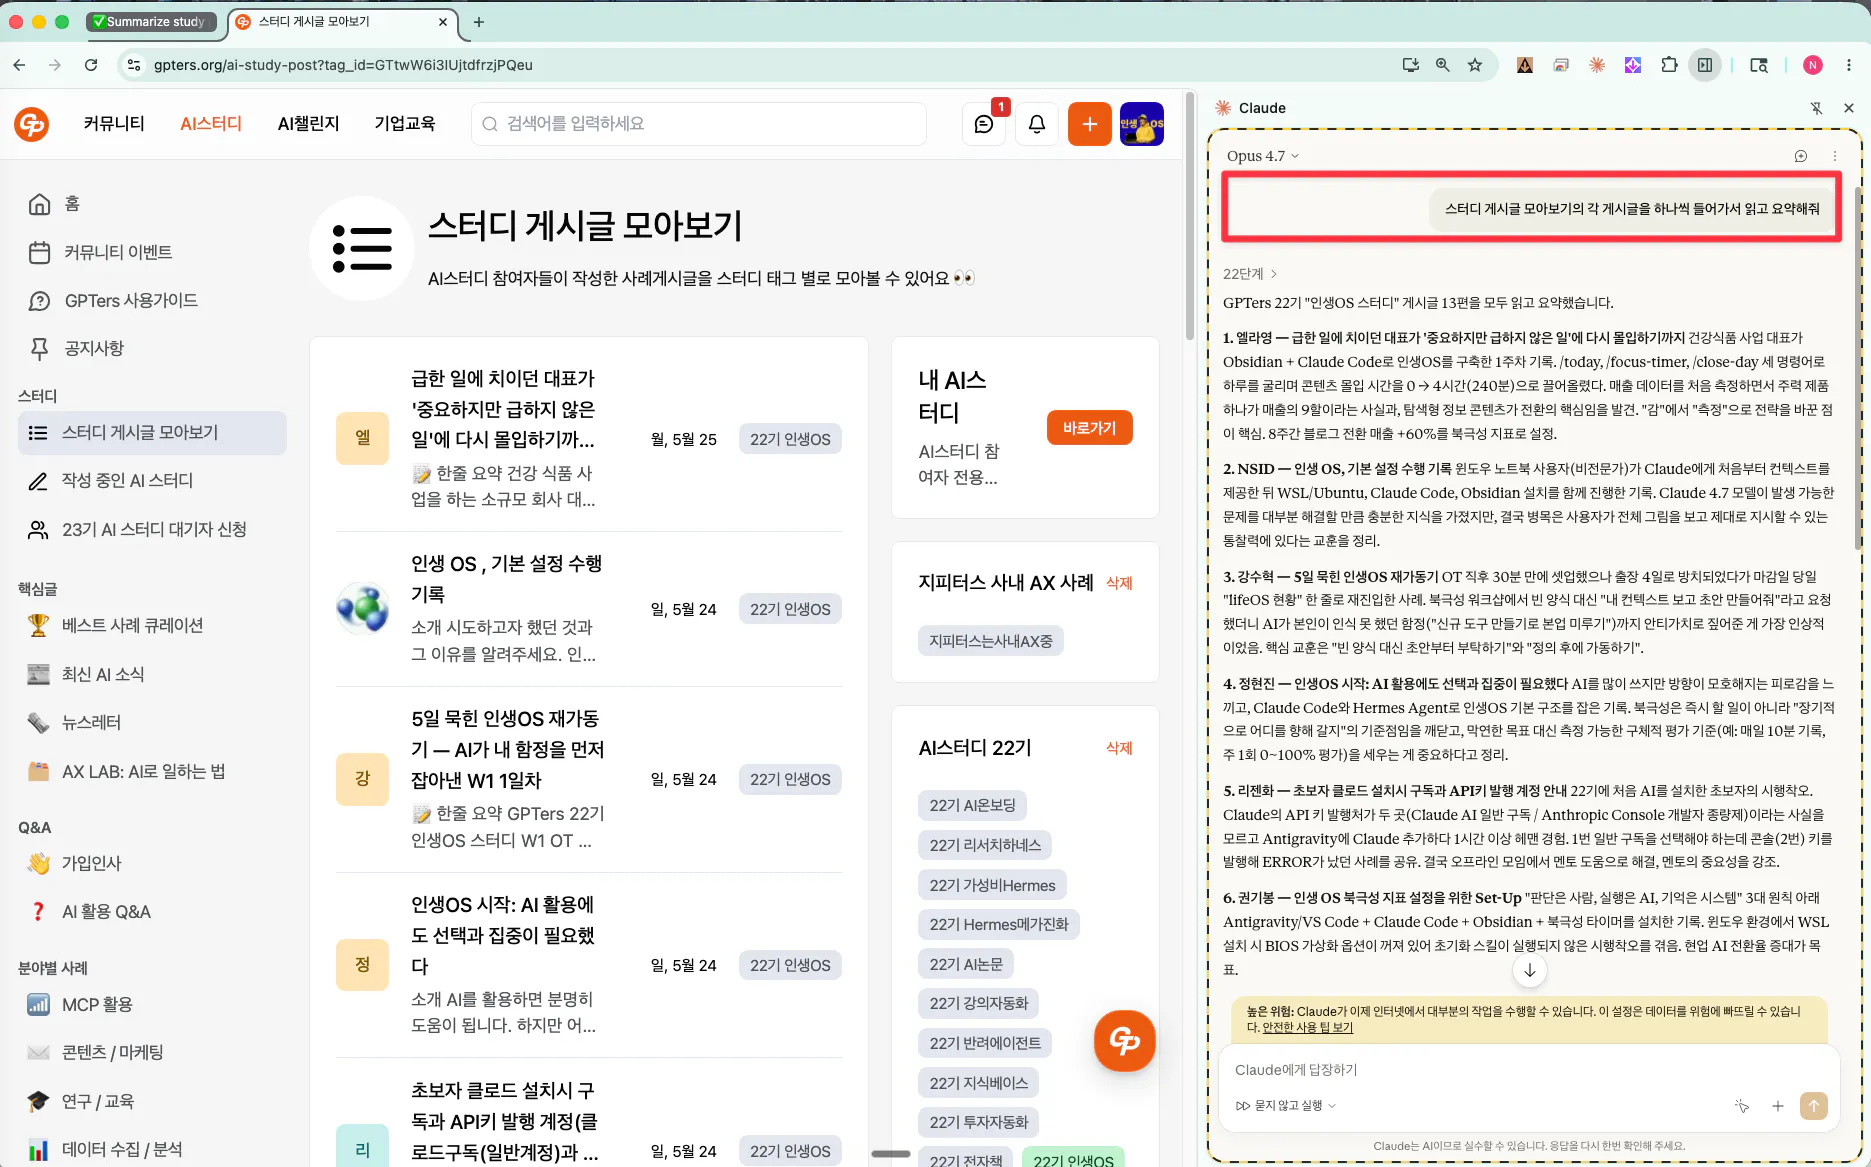Toggle the browser side panel icon
The width and height of the screenshot is (1871, 1167).
click(x=1705, y=65)
